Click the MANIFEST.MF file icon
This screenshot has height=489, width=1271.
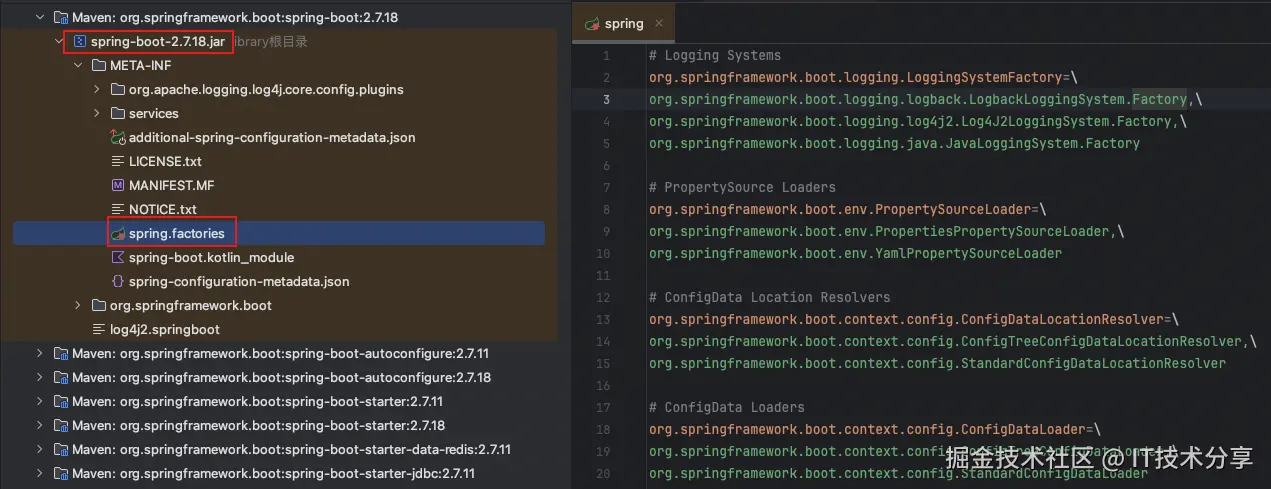tap(118, 185)
